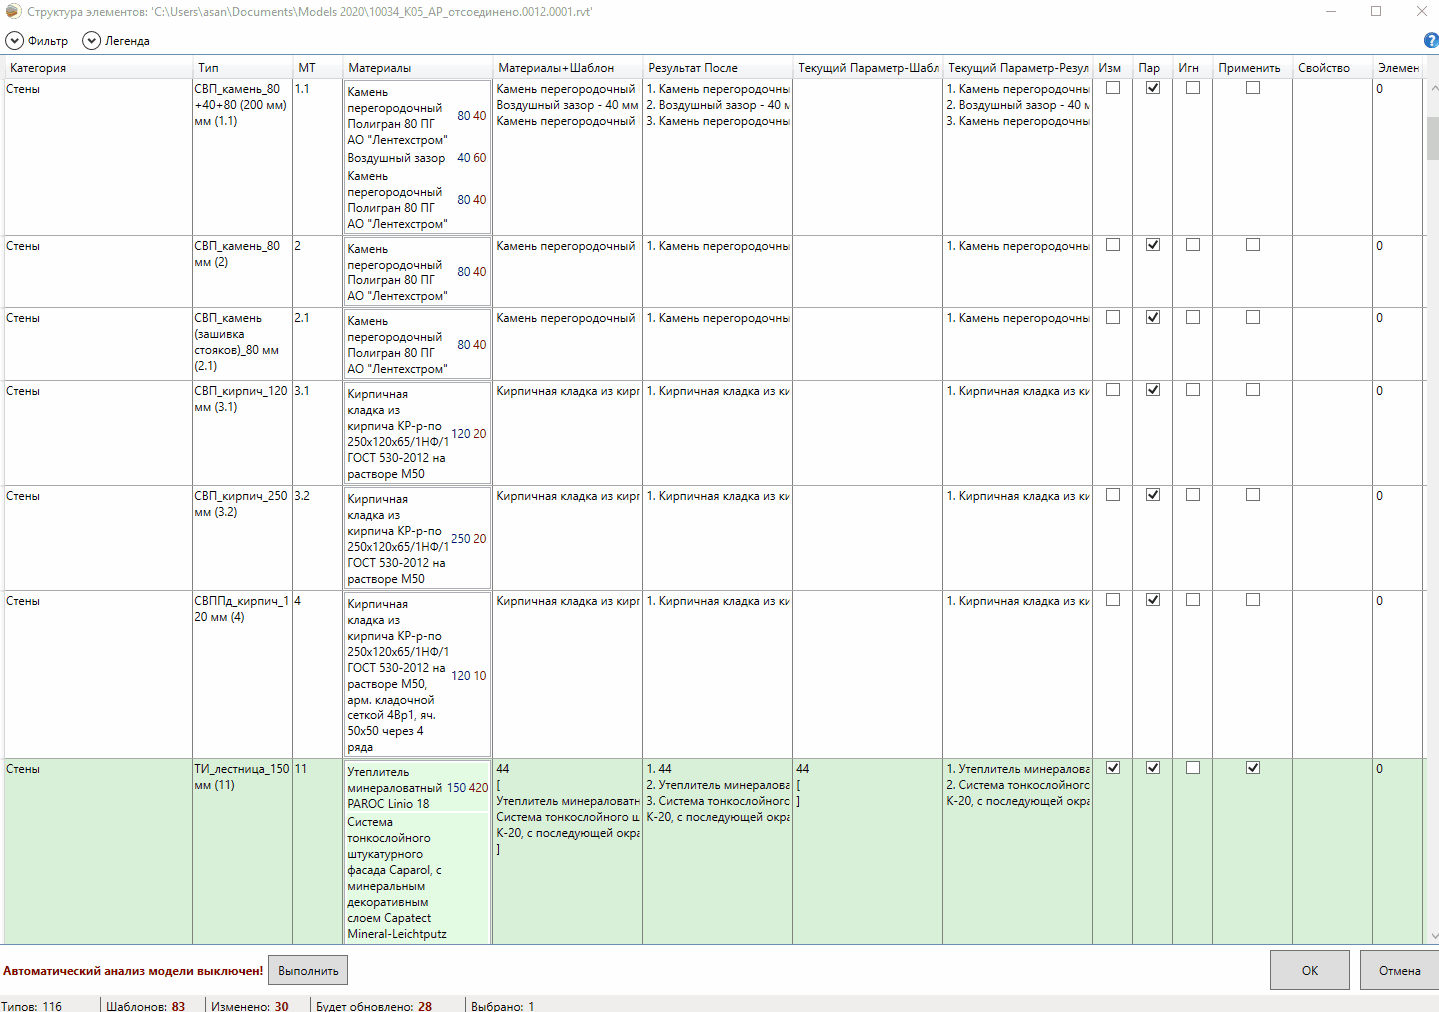Select type cell СВП_кирпич_120 мм (3.1)
This screenshot has height=1012, width=1439.
[243, 434]
